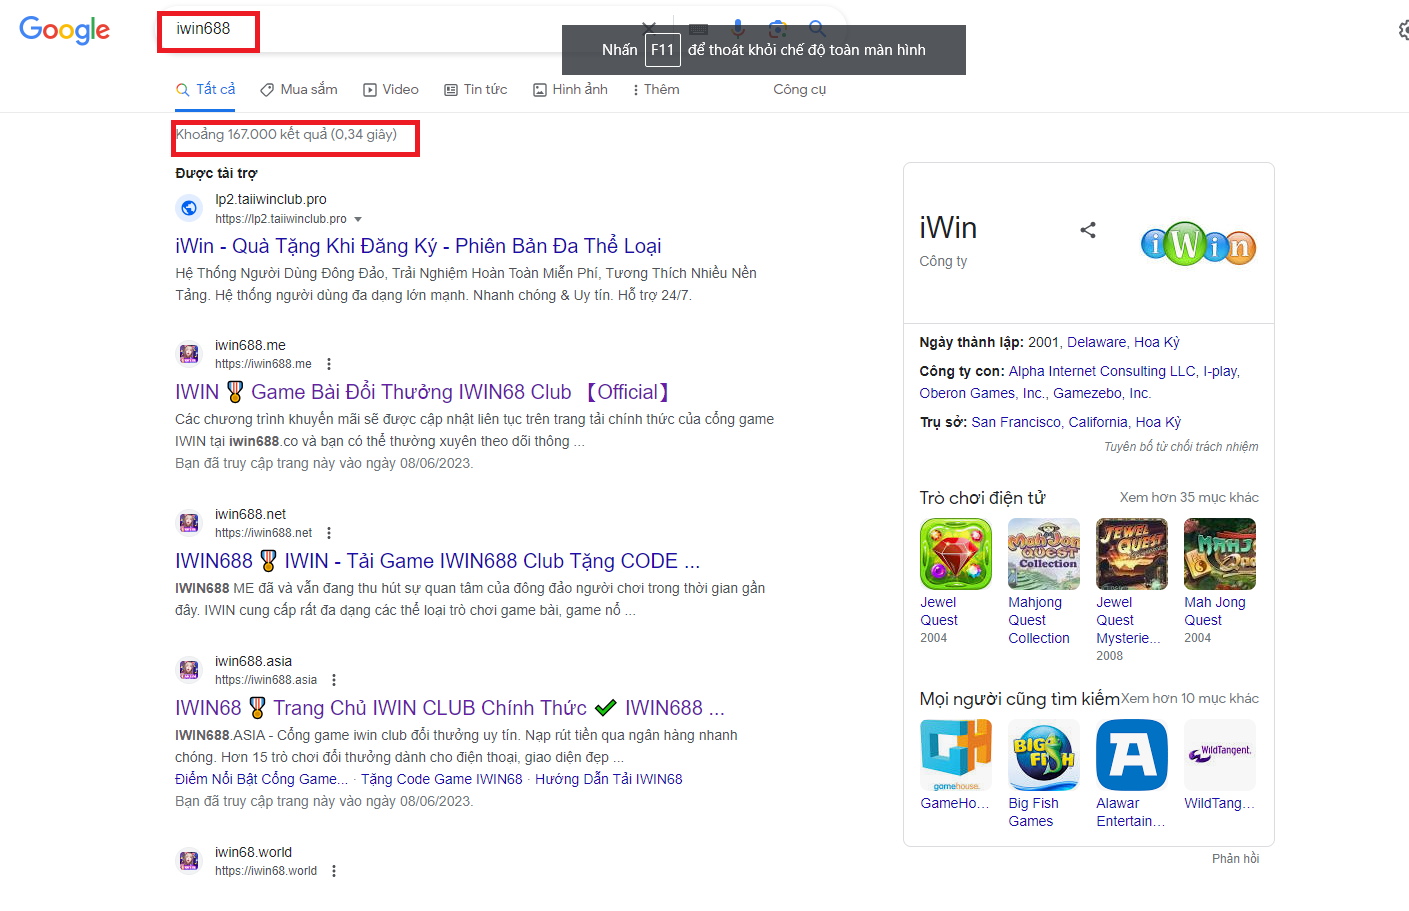Open the three-dot menu for iwin688.asia result
The height and width of the screenshot is (911, 1409).
coord(335,679)
